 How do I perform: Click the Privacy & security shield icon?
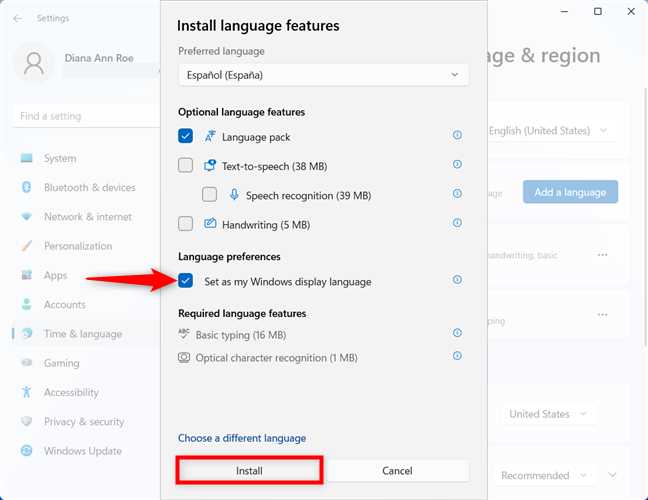point(26,421)
